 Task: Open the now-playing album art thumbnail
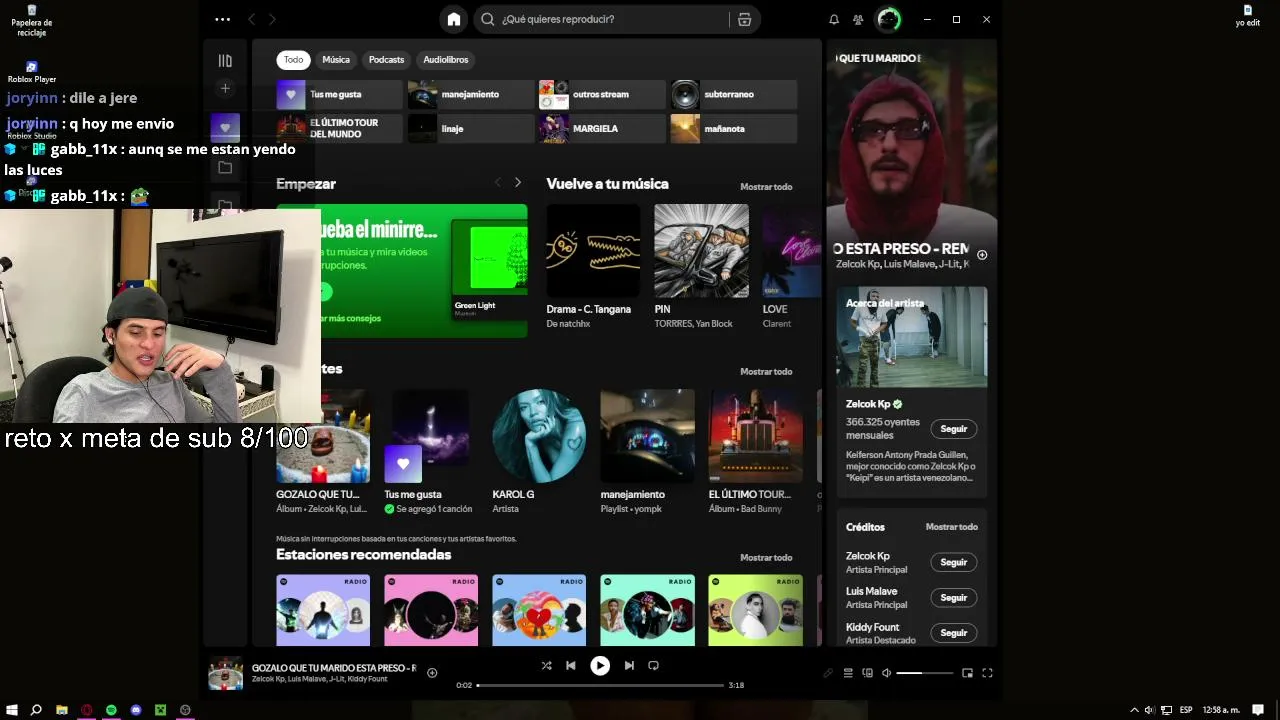225,674
